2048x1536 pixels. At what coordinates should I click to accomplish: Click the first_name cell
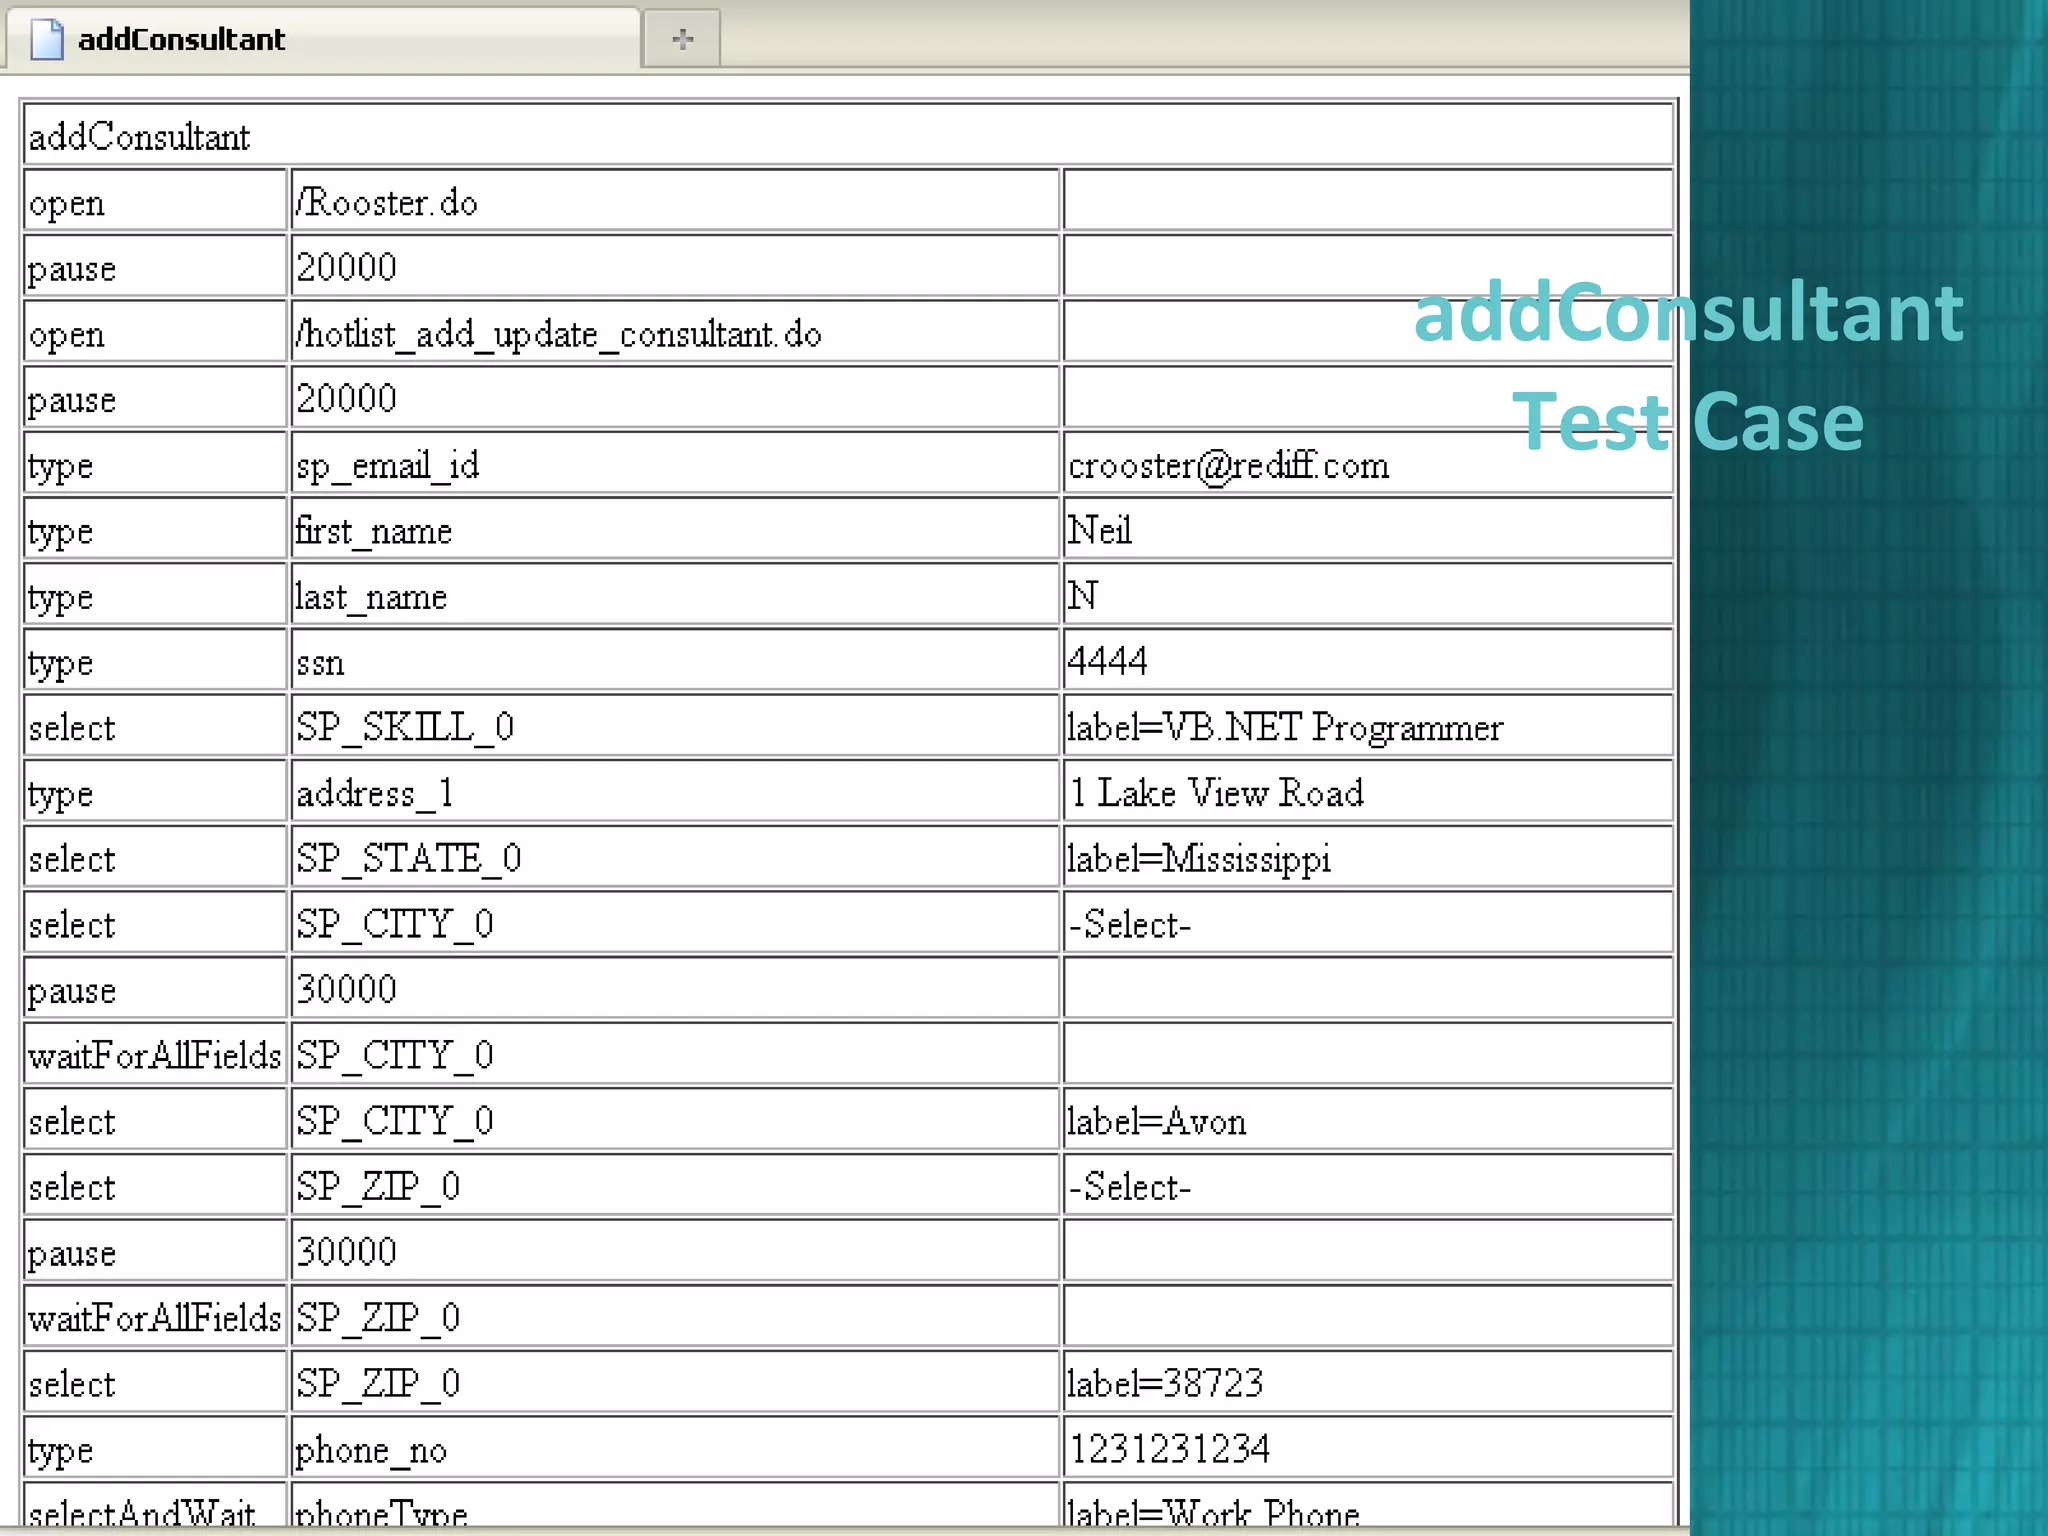pyautogui.click(x=675, y=529)
